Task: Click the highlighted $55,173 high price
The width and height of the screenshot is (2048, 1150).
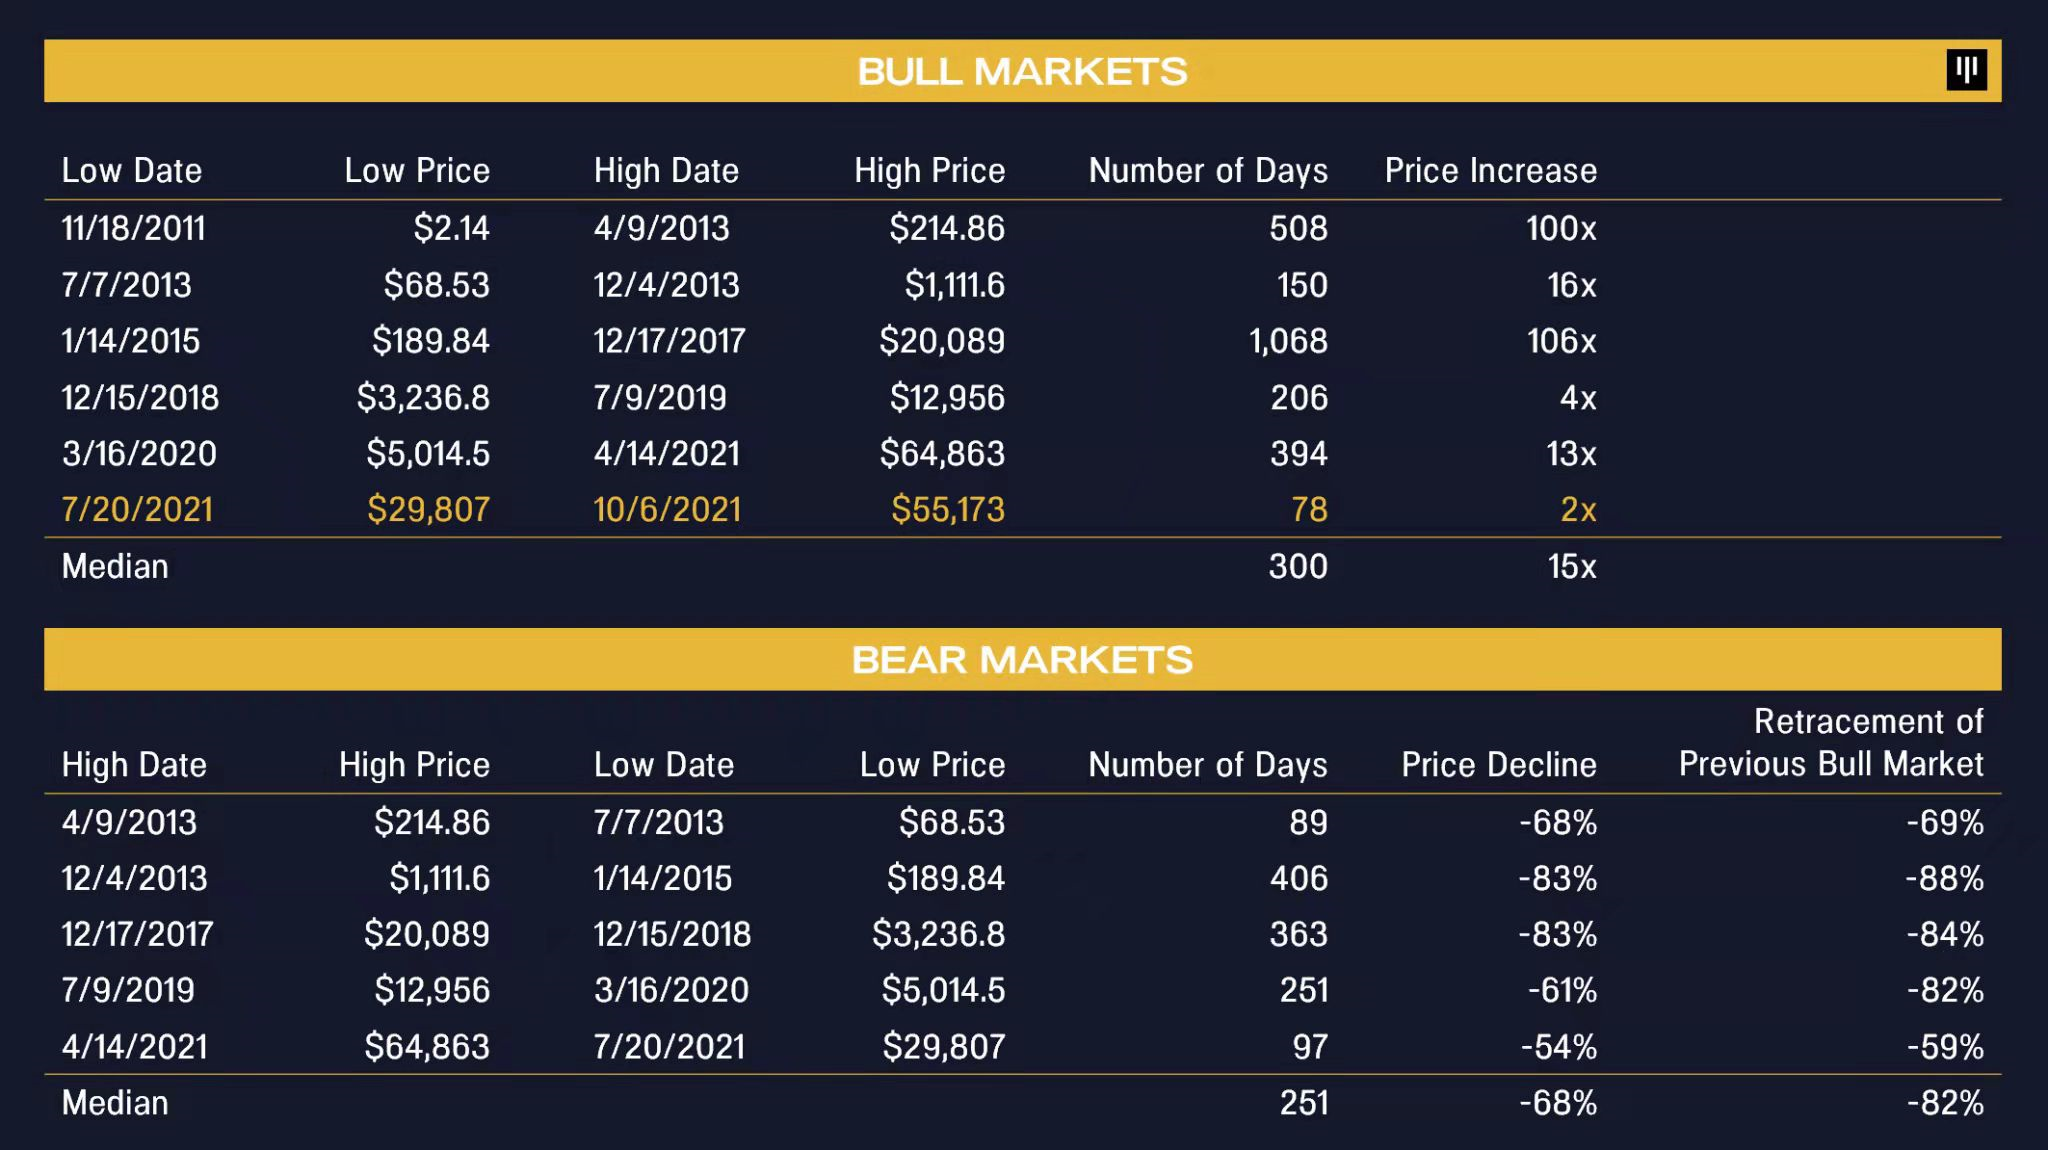Action: pos(947,510)
